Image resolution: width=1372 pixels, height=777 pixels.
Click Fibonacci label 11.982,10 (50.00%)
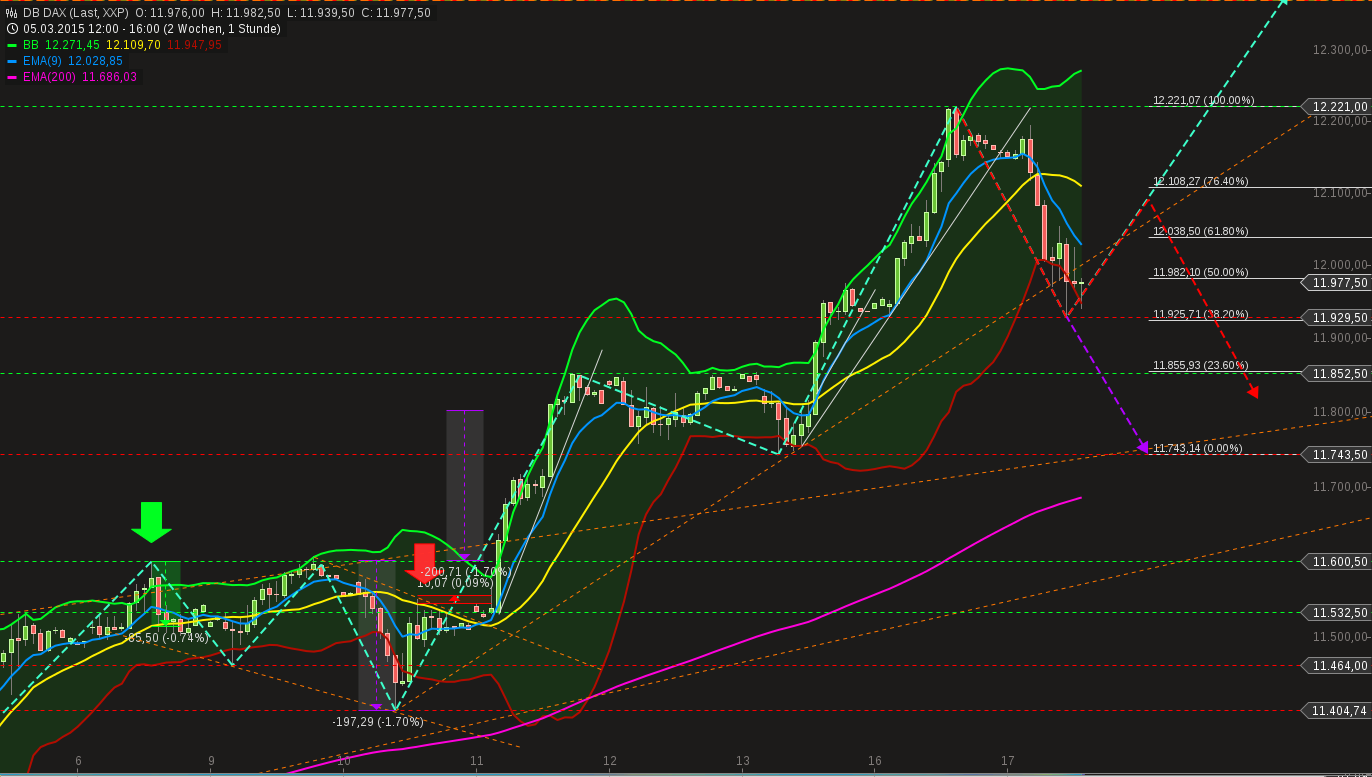point(1200,272)
